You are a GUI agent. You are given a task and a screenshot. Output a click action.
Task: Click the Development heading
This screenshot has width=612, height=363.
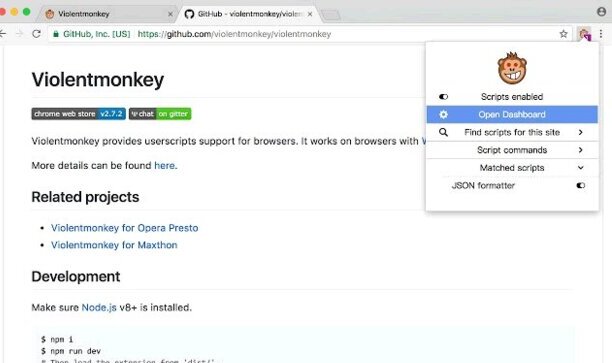point(76,276)
